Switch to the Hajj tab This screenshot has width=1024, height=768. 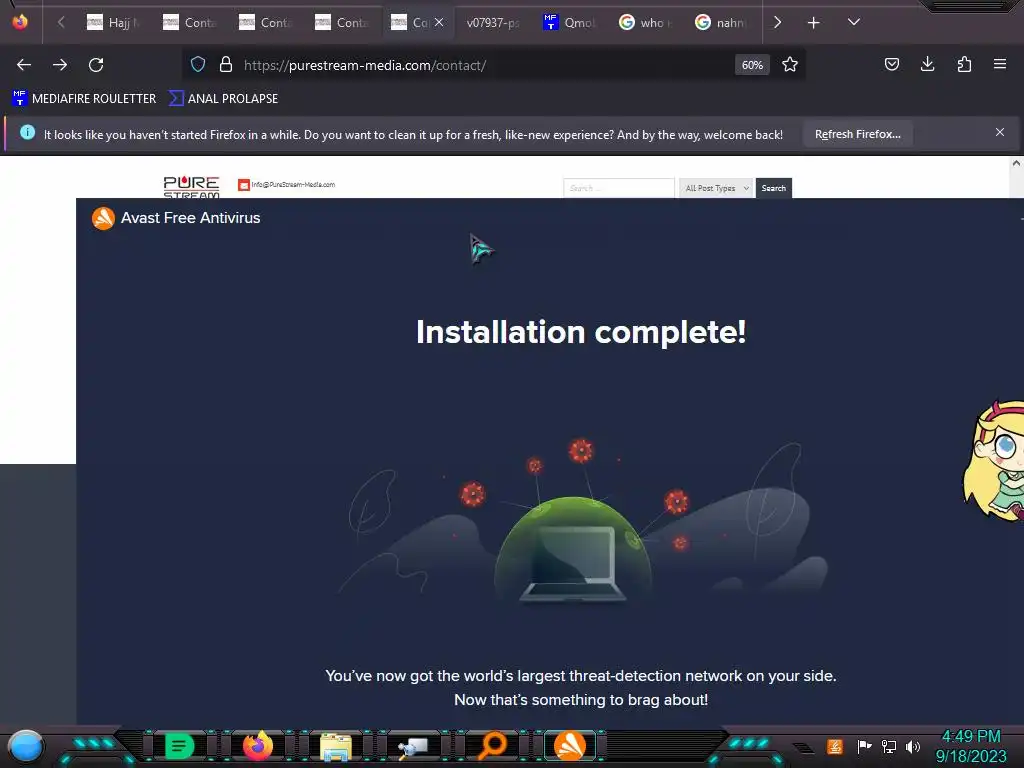(114, 23)
